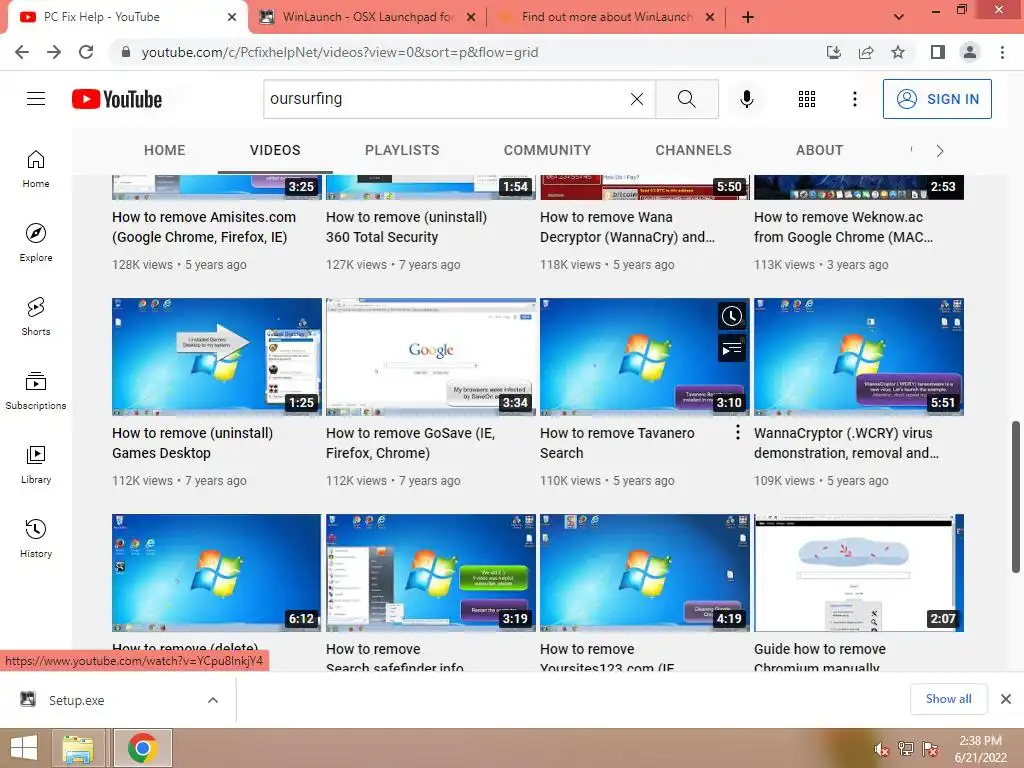This screenshot has height=768, width=1024.
Task: Open the YouTube apps grid icon
Action: tap(807, 99)
